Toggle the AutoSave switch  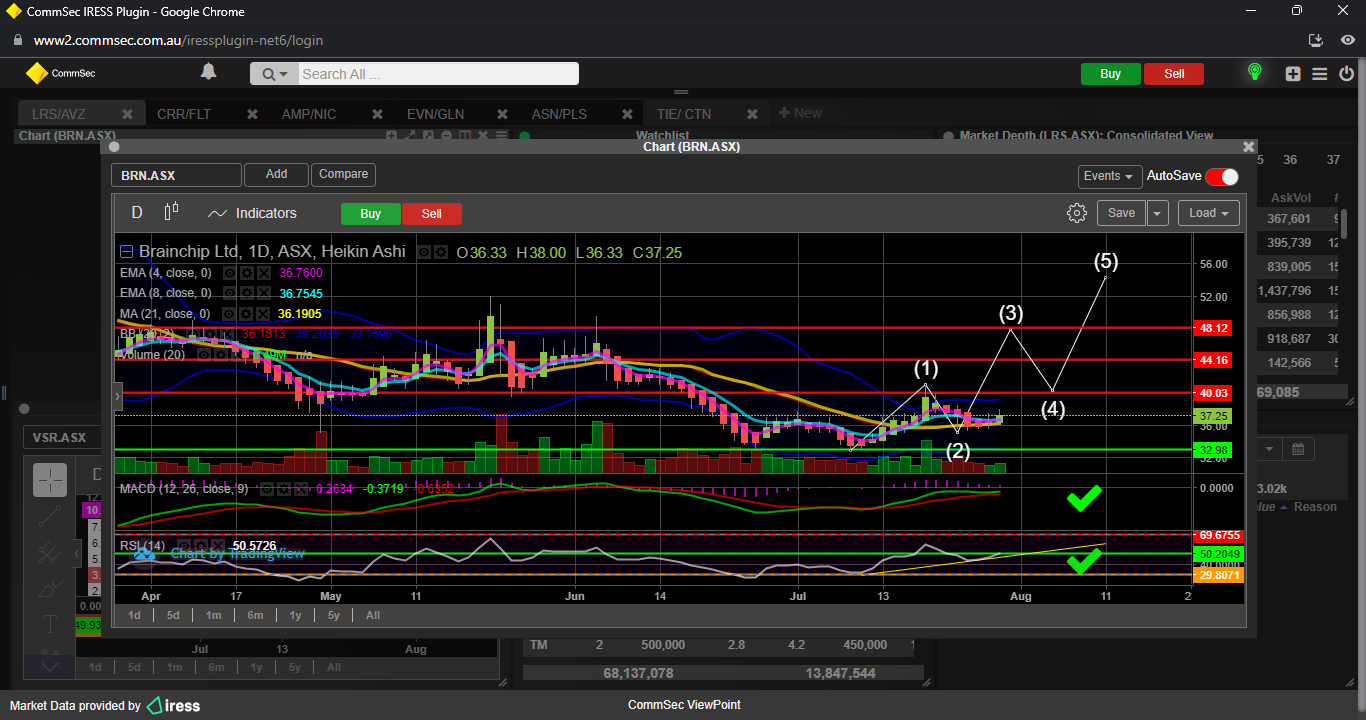click(x=1221, y=176)
